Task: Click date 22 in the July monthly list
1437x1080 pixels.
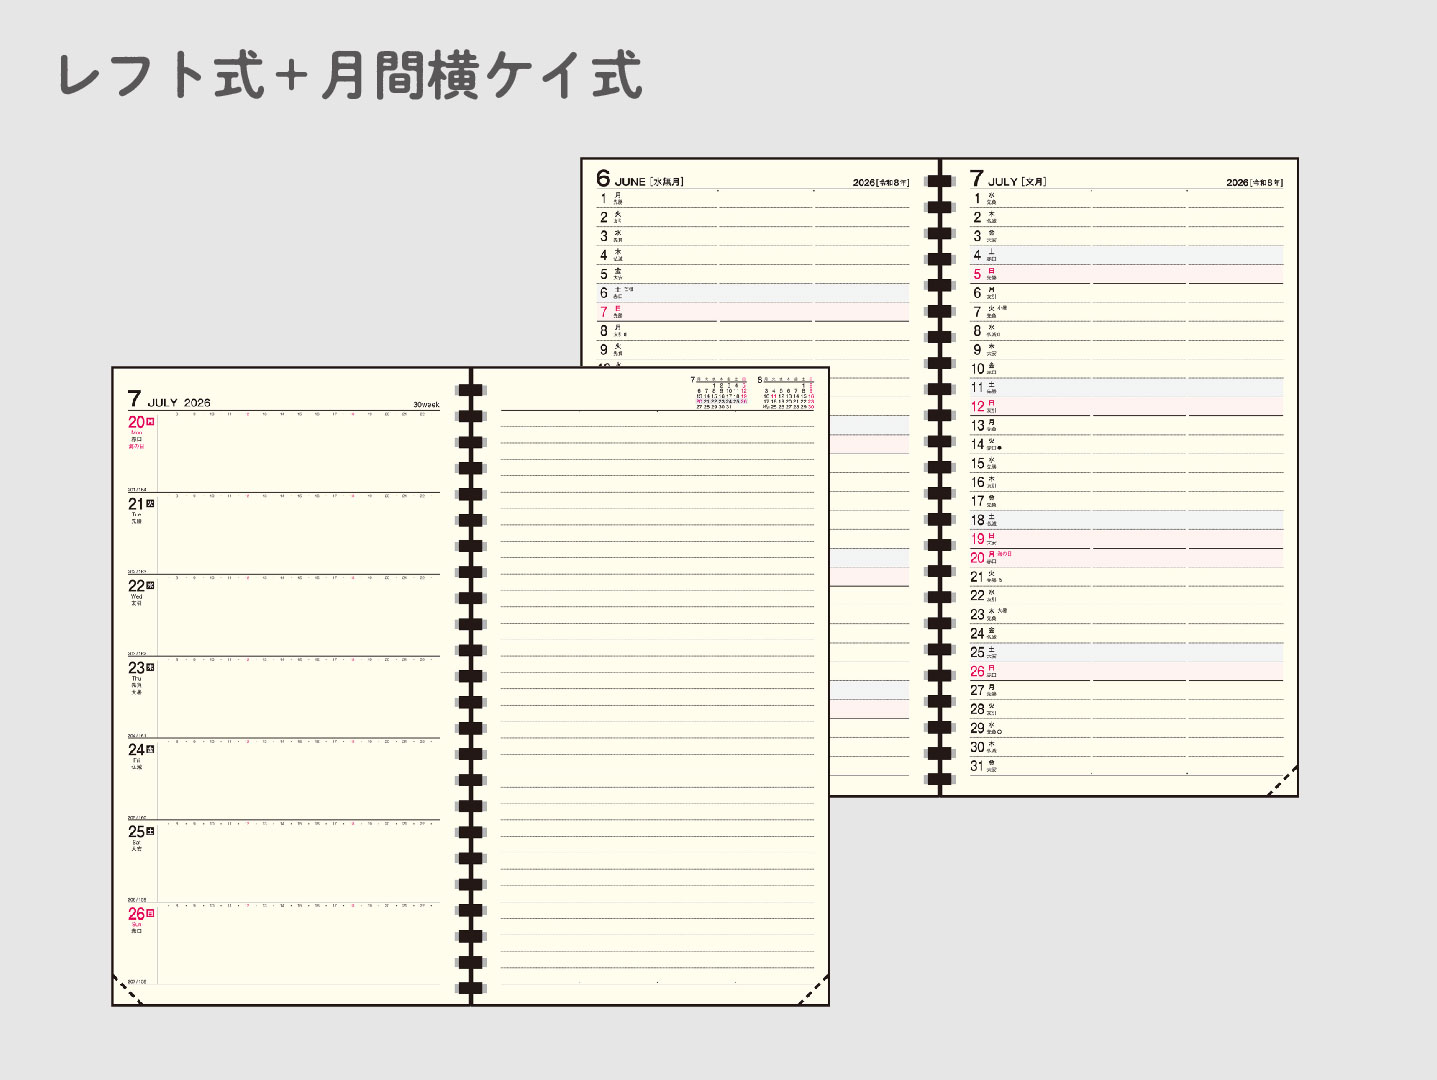Action: tap(977, 596)
